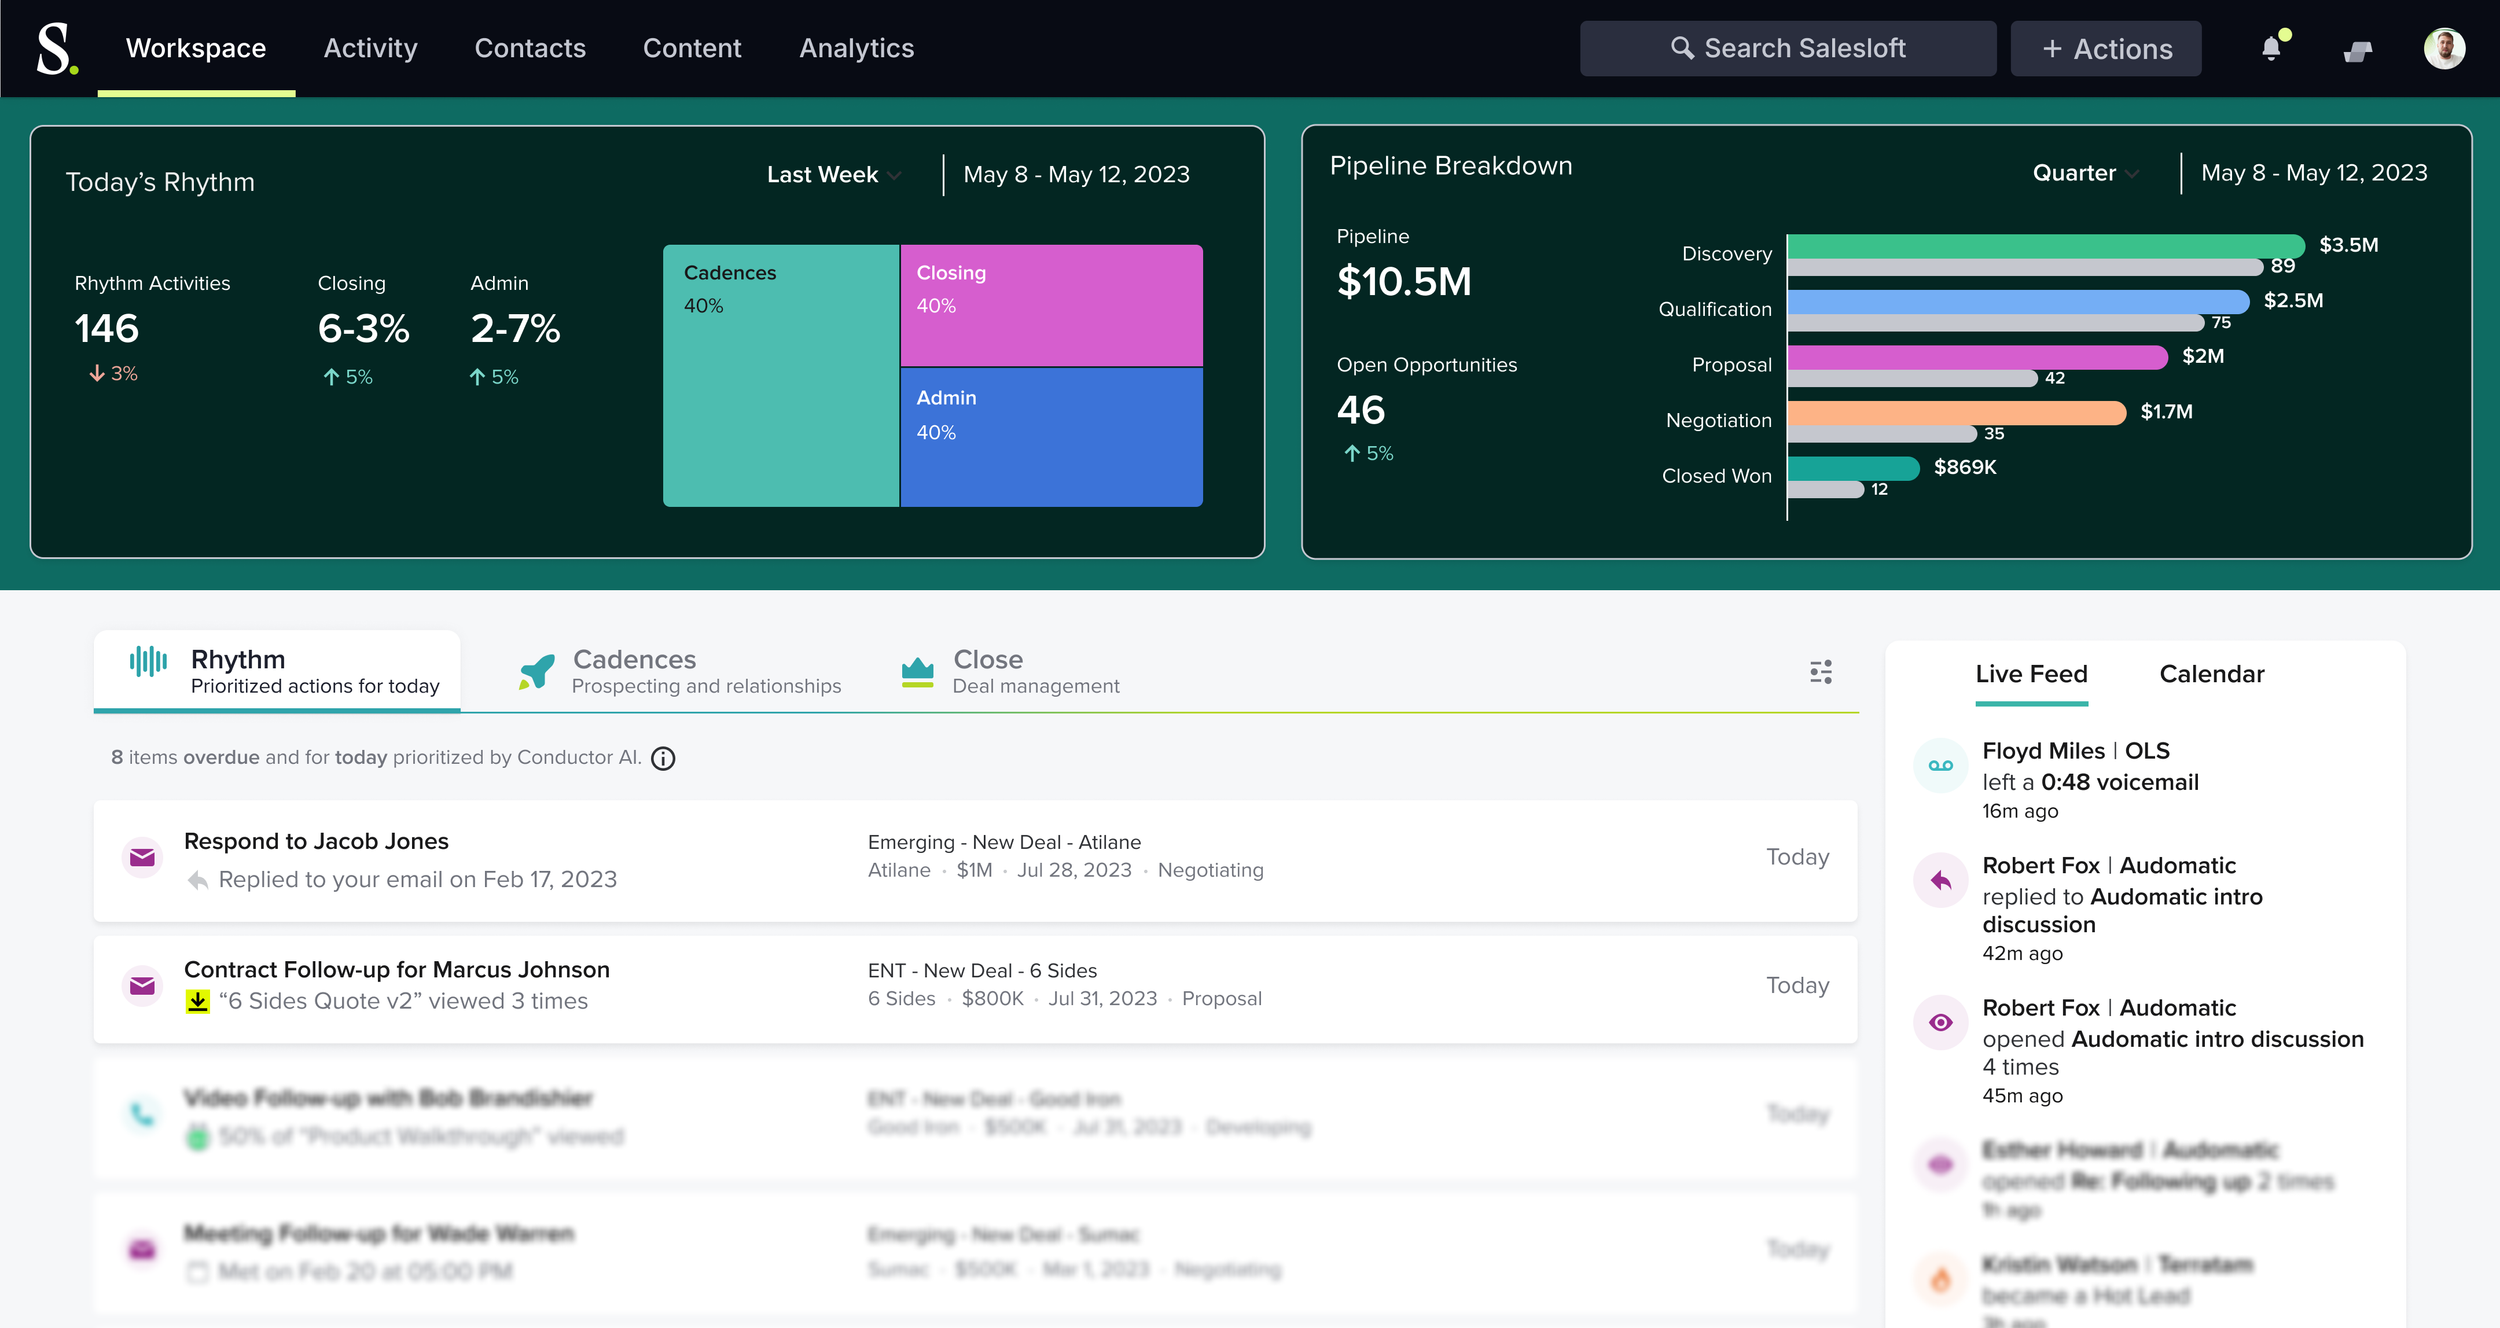Click the Conductor AI info icon
This screenshot has height=1328, width=2500.
[x=662, y=758]
